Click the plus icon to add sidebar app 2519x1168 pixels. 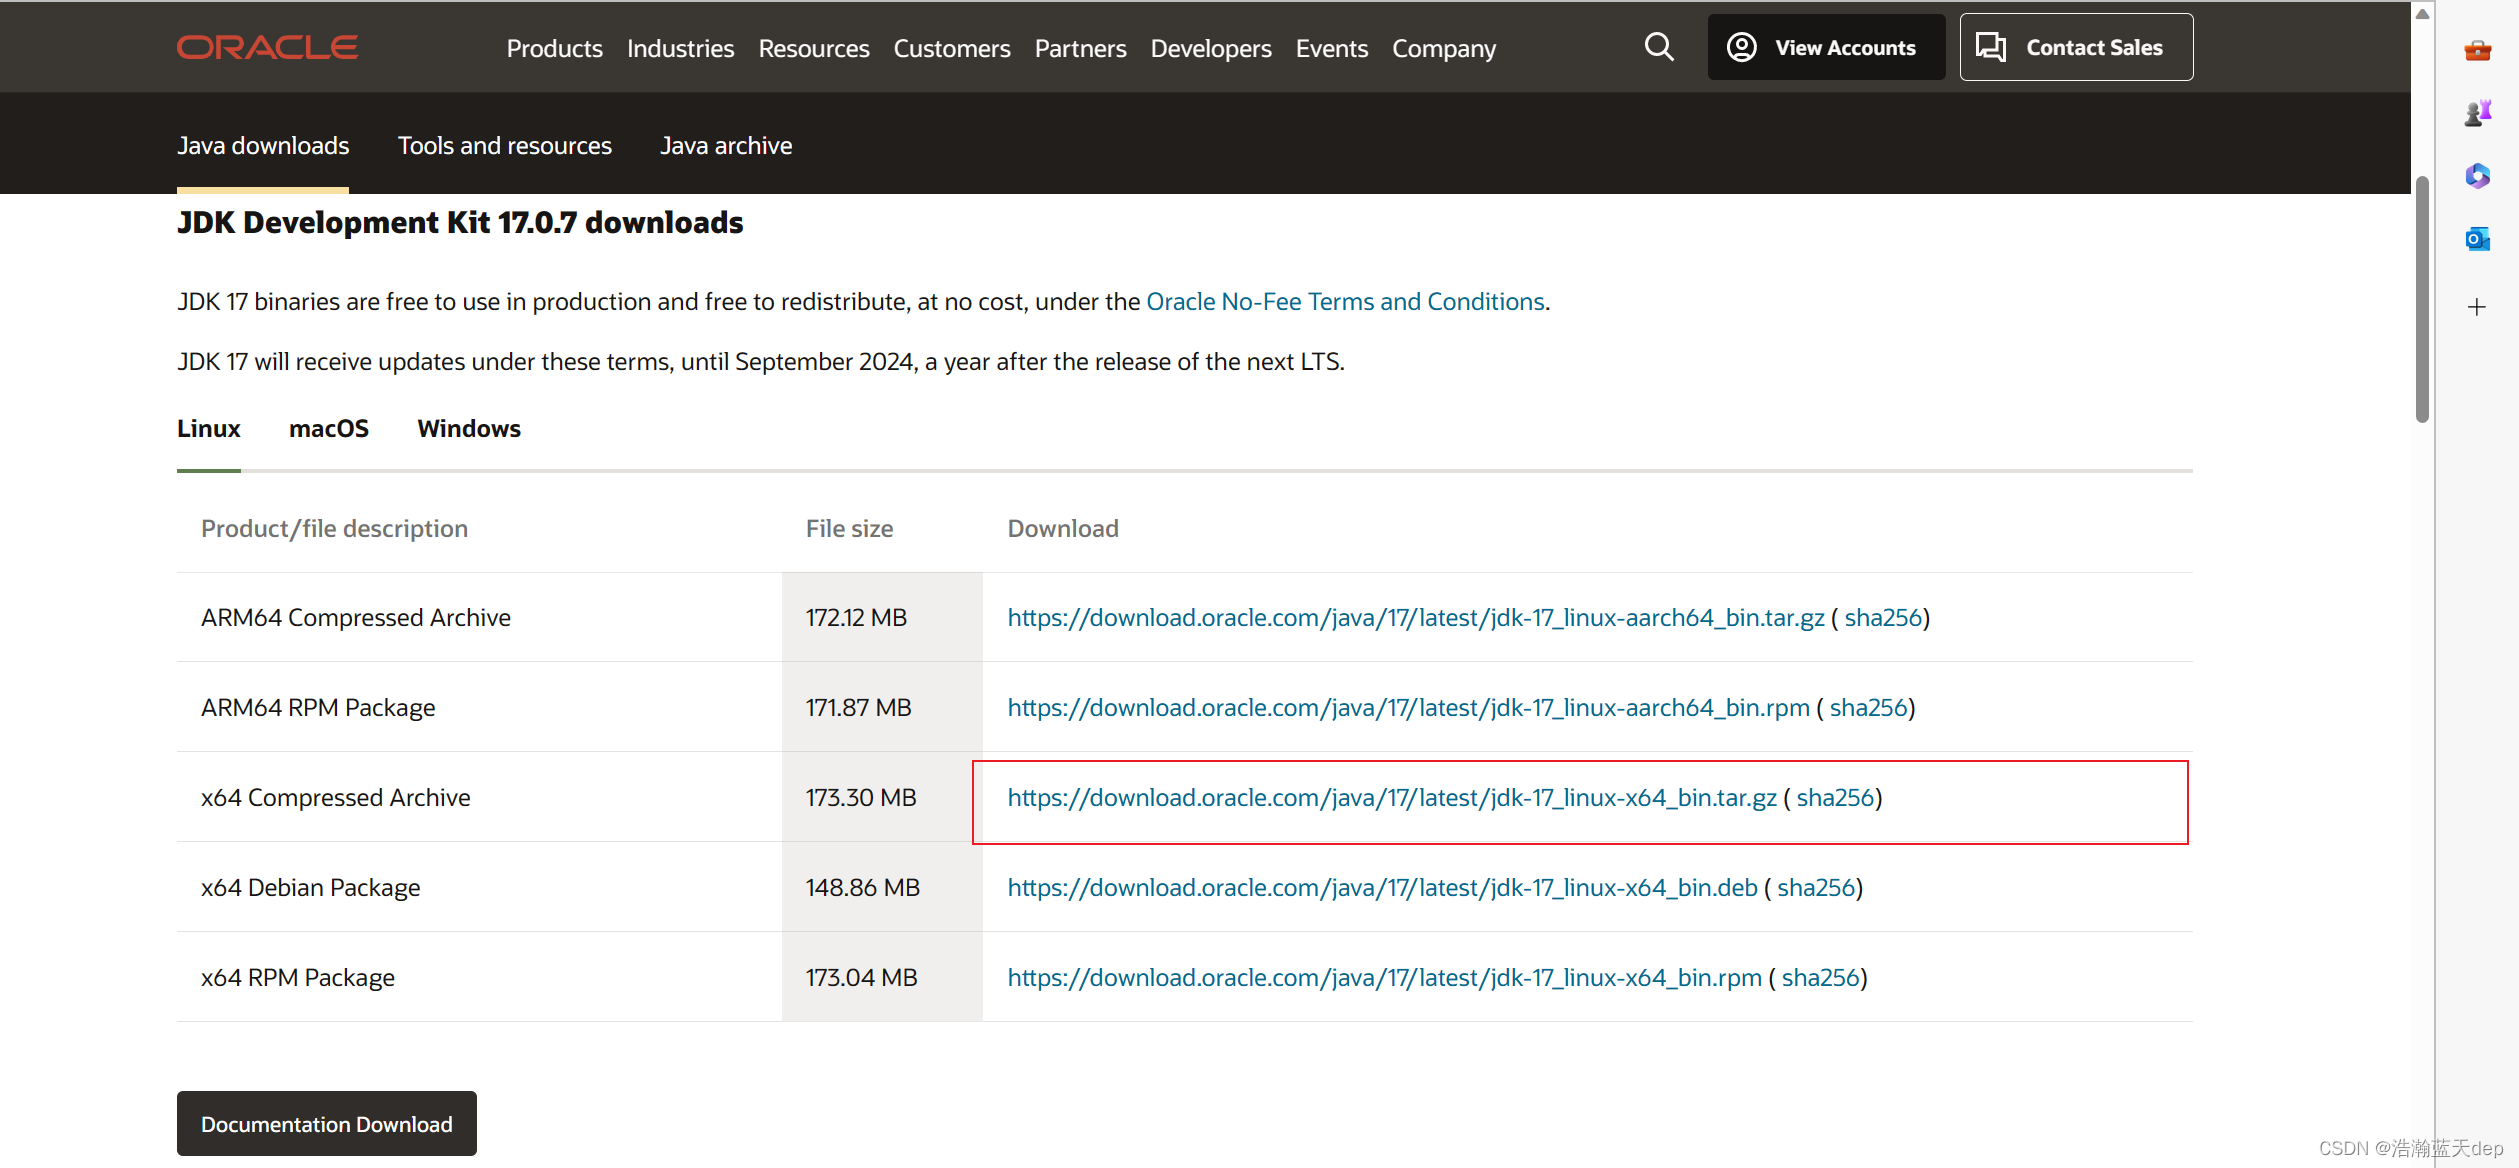tap(2477, 307)
